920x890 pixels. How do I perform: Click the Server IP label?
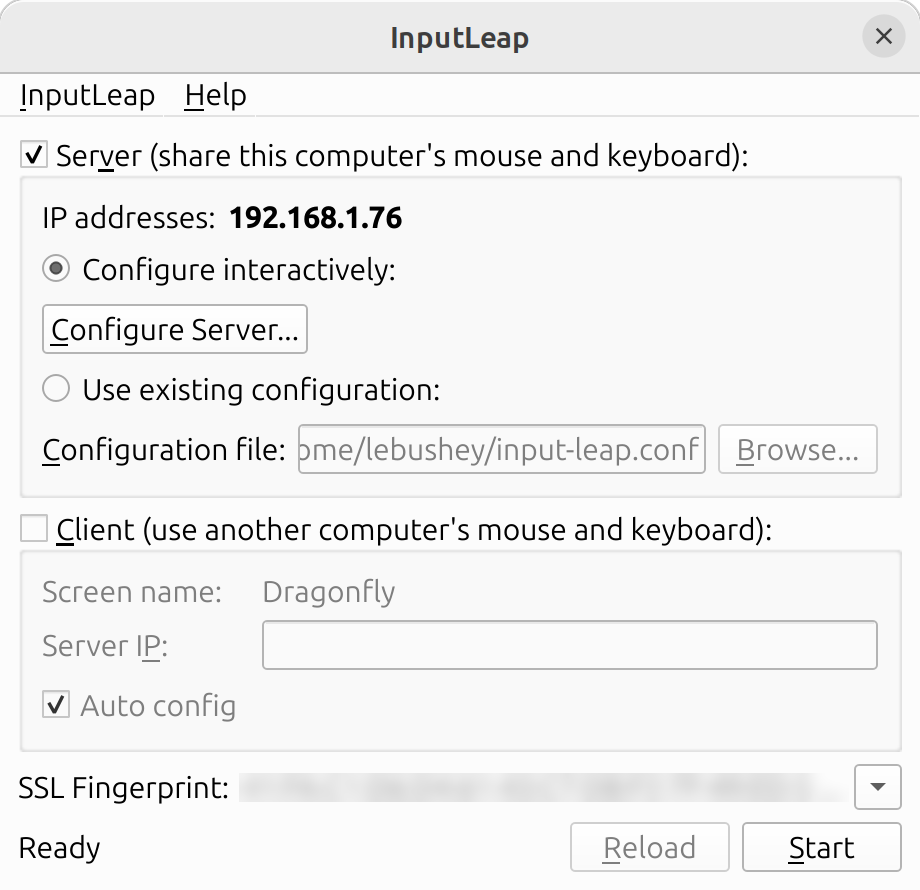point(105,646)
